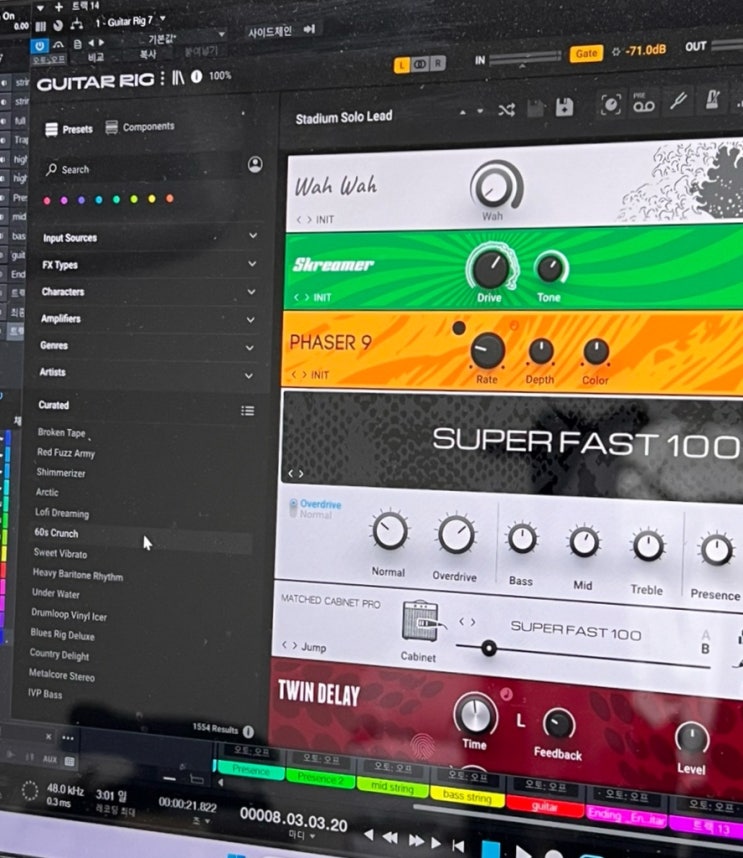Click the Phaser 9 Rate knob
This screenshot has height=858, width=743.
click(x=487, y=350)
